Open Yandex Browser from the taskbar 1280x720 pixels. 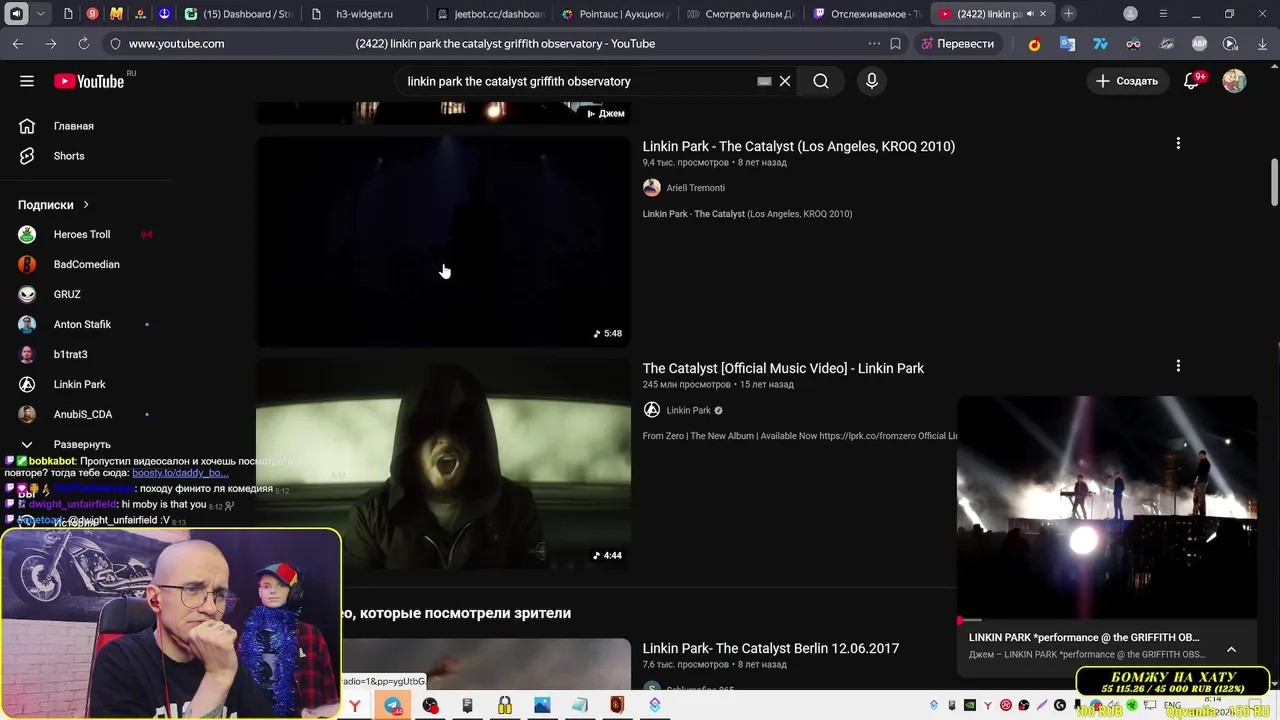tap(355, 705)
